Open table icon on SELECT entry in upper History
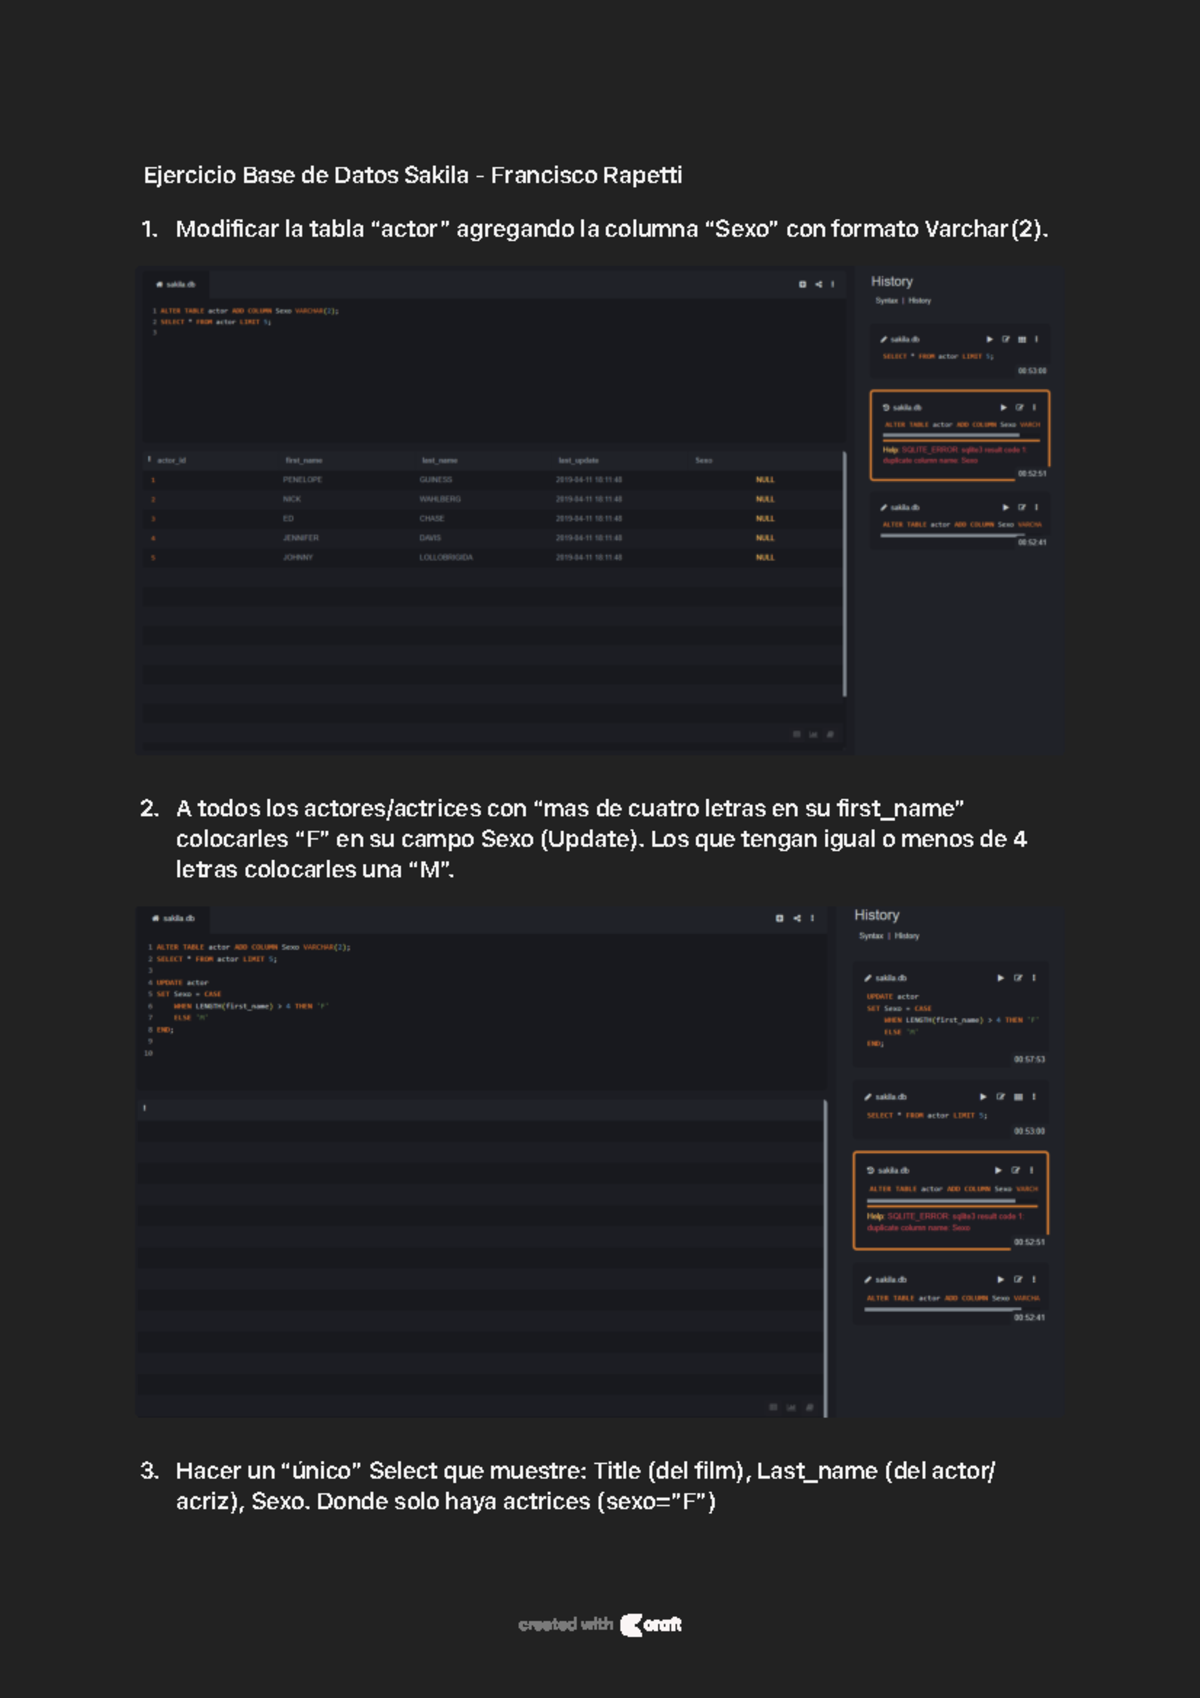 tap(1022, 340)
